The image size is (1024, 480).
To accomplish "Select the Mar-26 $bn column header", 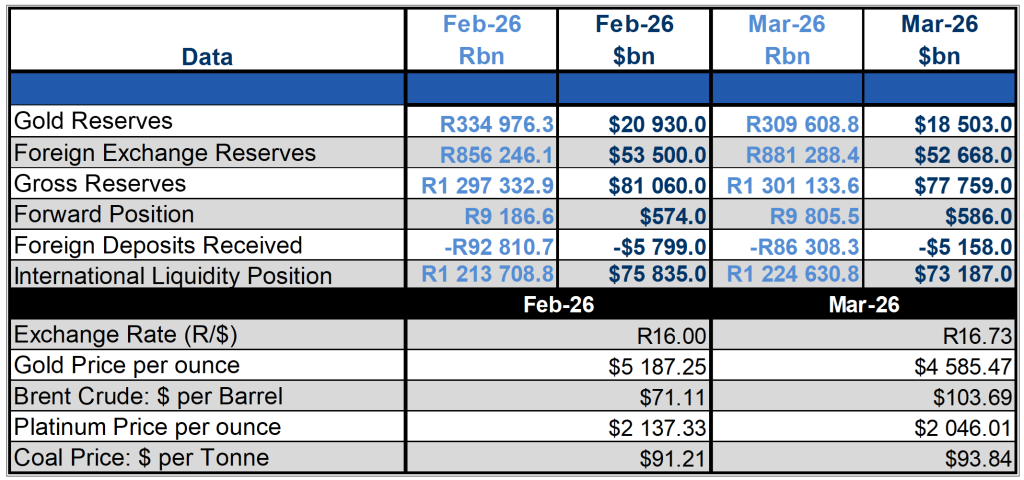I will coord(938,40).
